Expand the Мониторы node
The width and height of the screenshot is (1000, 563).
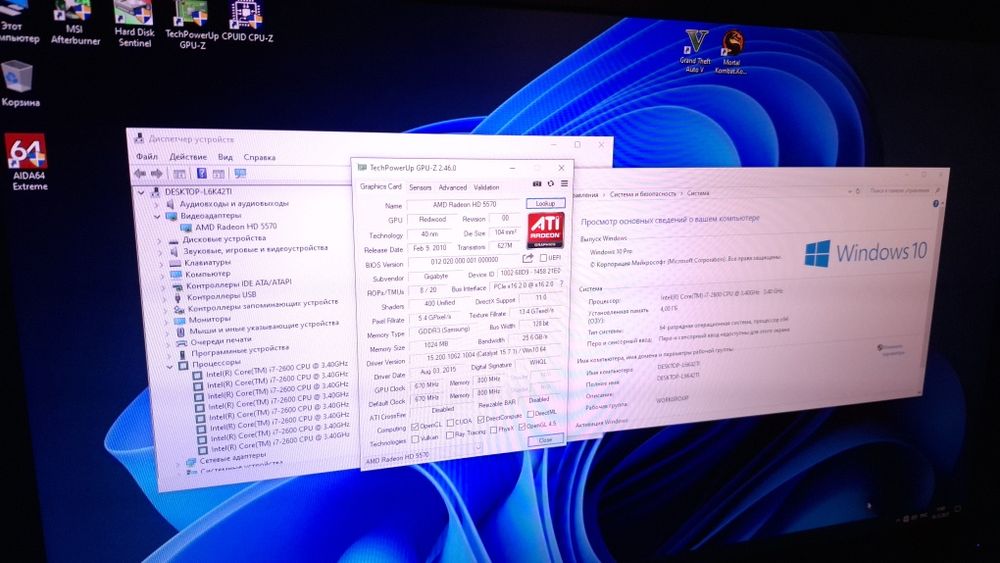[x=165, y=321]
